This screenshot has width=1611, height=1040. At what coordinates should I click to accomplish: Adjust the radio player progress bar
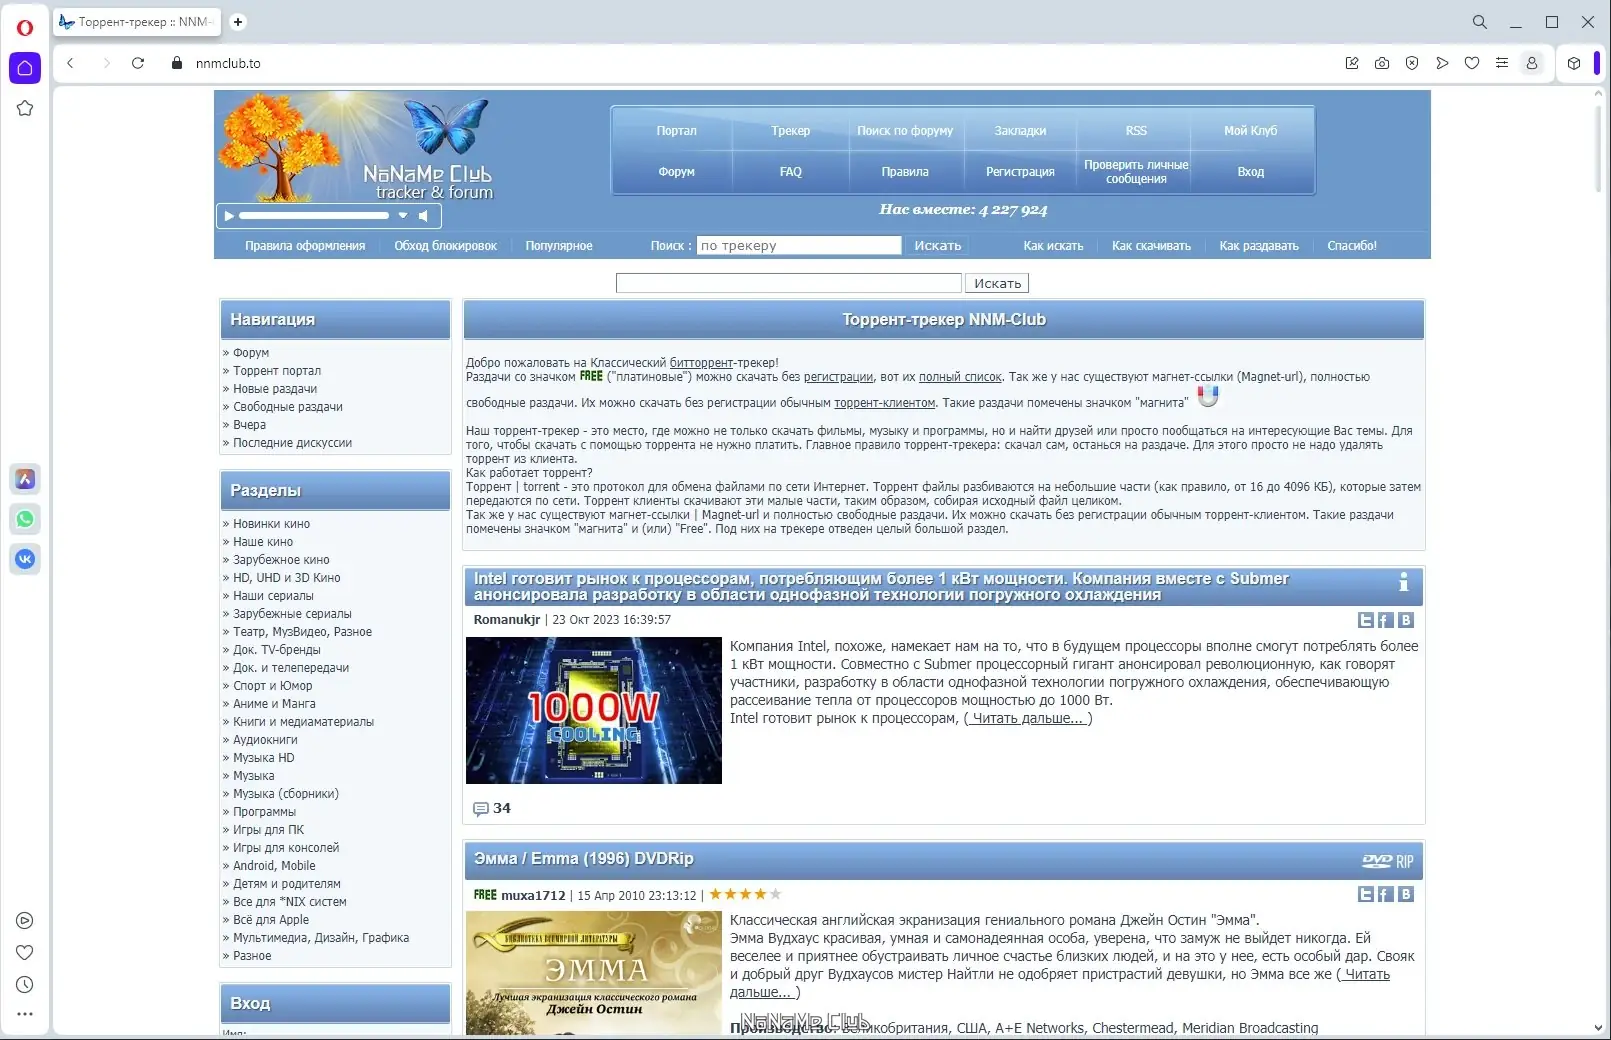click(x=314, y=216)
